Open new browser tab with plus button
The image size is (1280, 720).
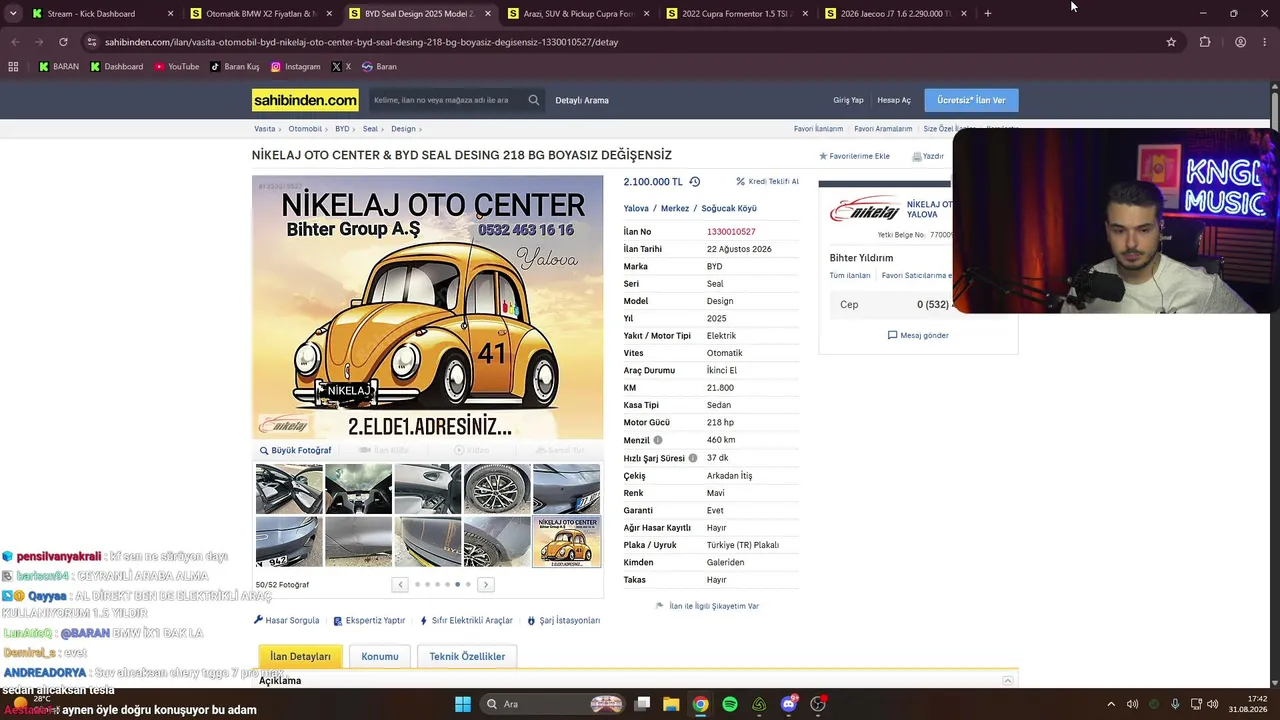point(987,14)
